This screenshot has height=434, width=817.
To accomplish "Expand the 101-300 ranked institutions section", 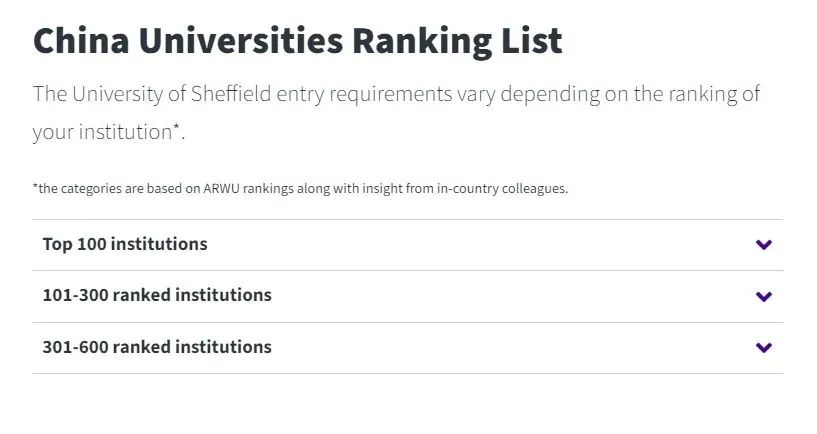I will (x=407, y=296).
